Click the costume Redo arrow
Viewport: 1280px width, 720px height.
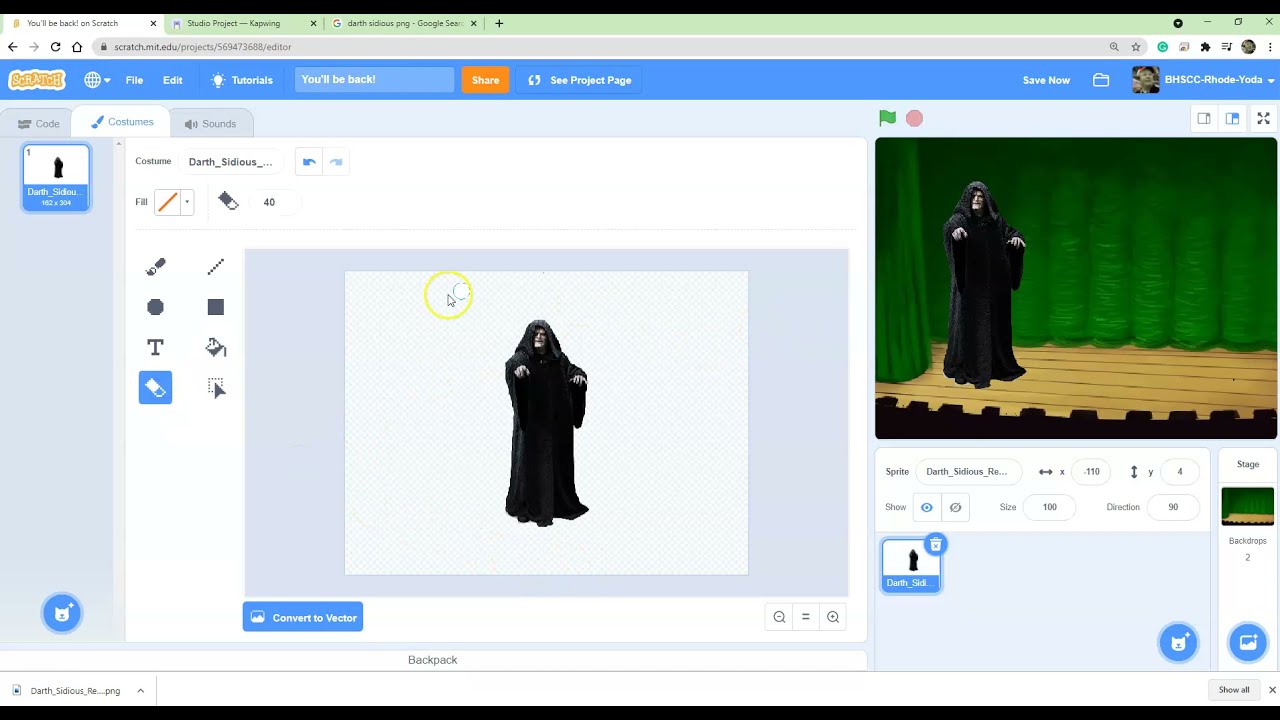(336, 162)
